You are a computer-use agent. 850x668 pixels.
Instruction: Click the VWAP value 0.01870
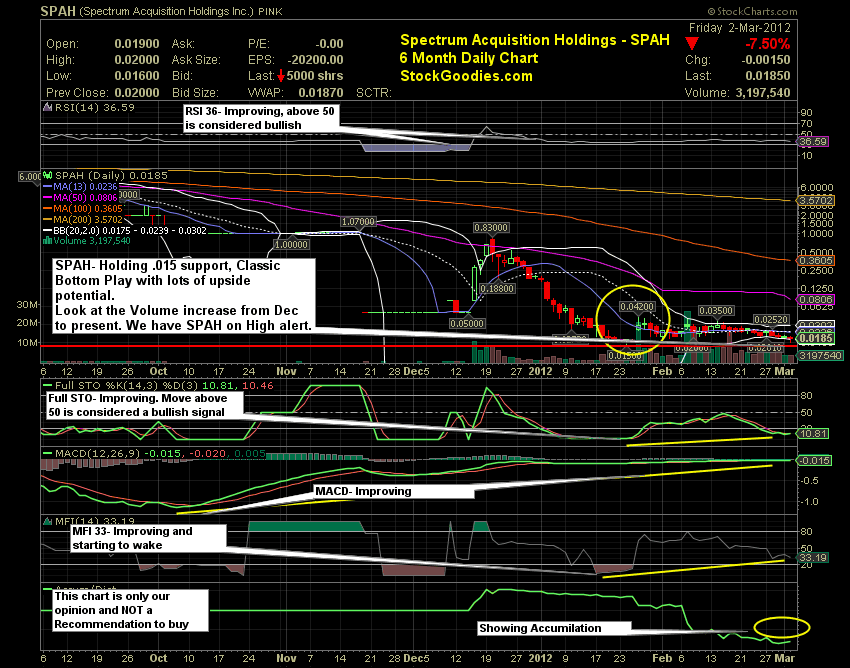(320, 93)
